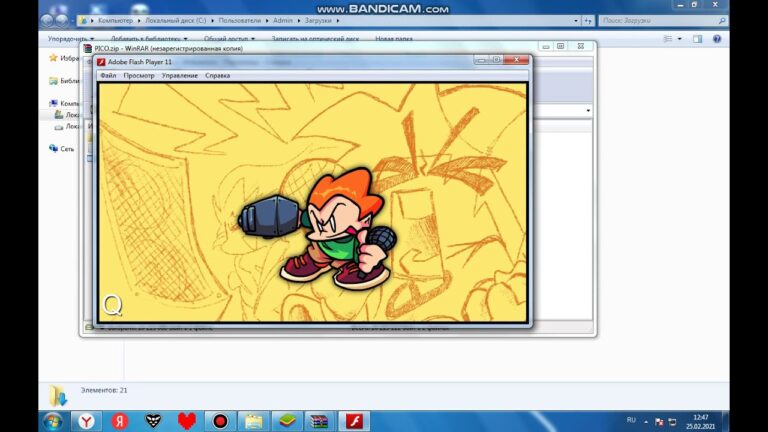Open the WinRAR address path dropdown

[x=588, y=111]
